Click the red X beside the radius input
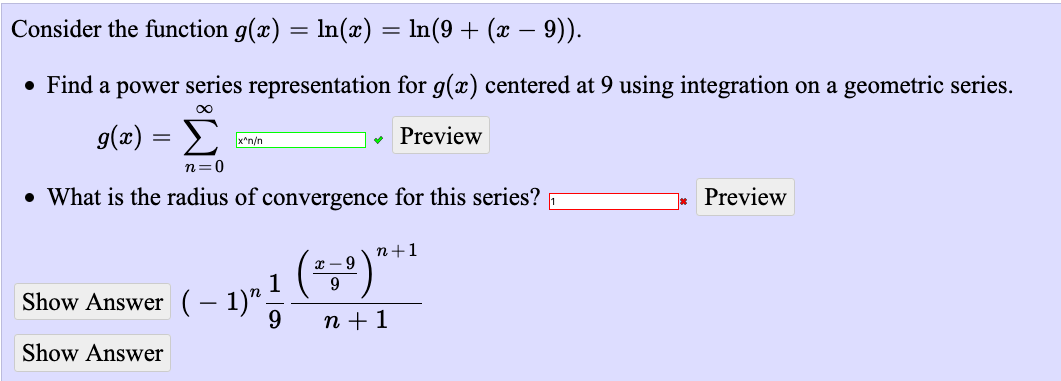 683,202
